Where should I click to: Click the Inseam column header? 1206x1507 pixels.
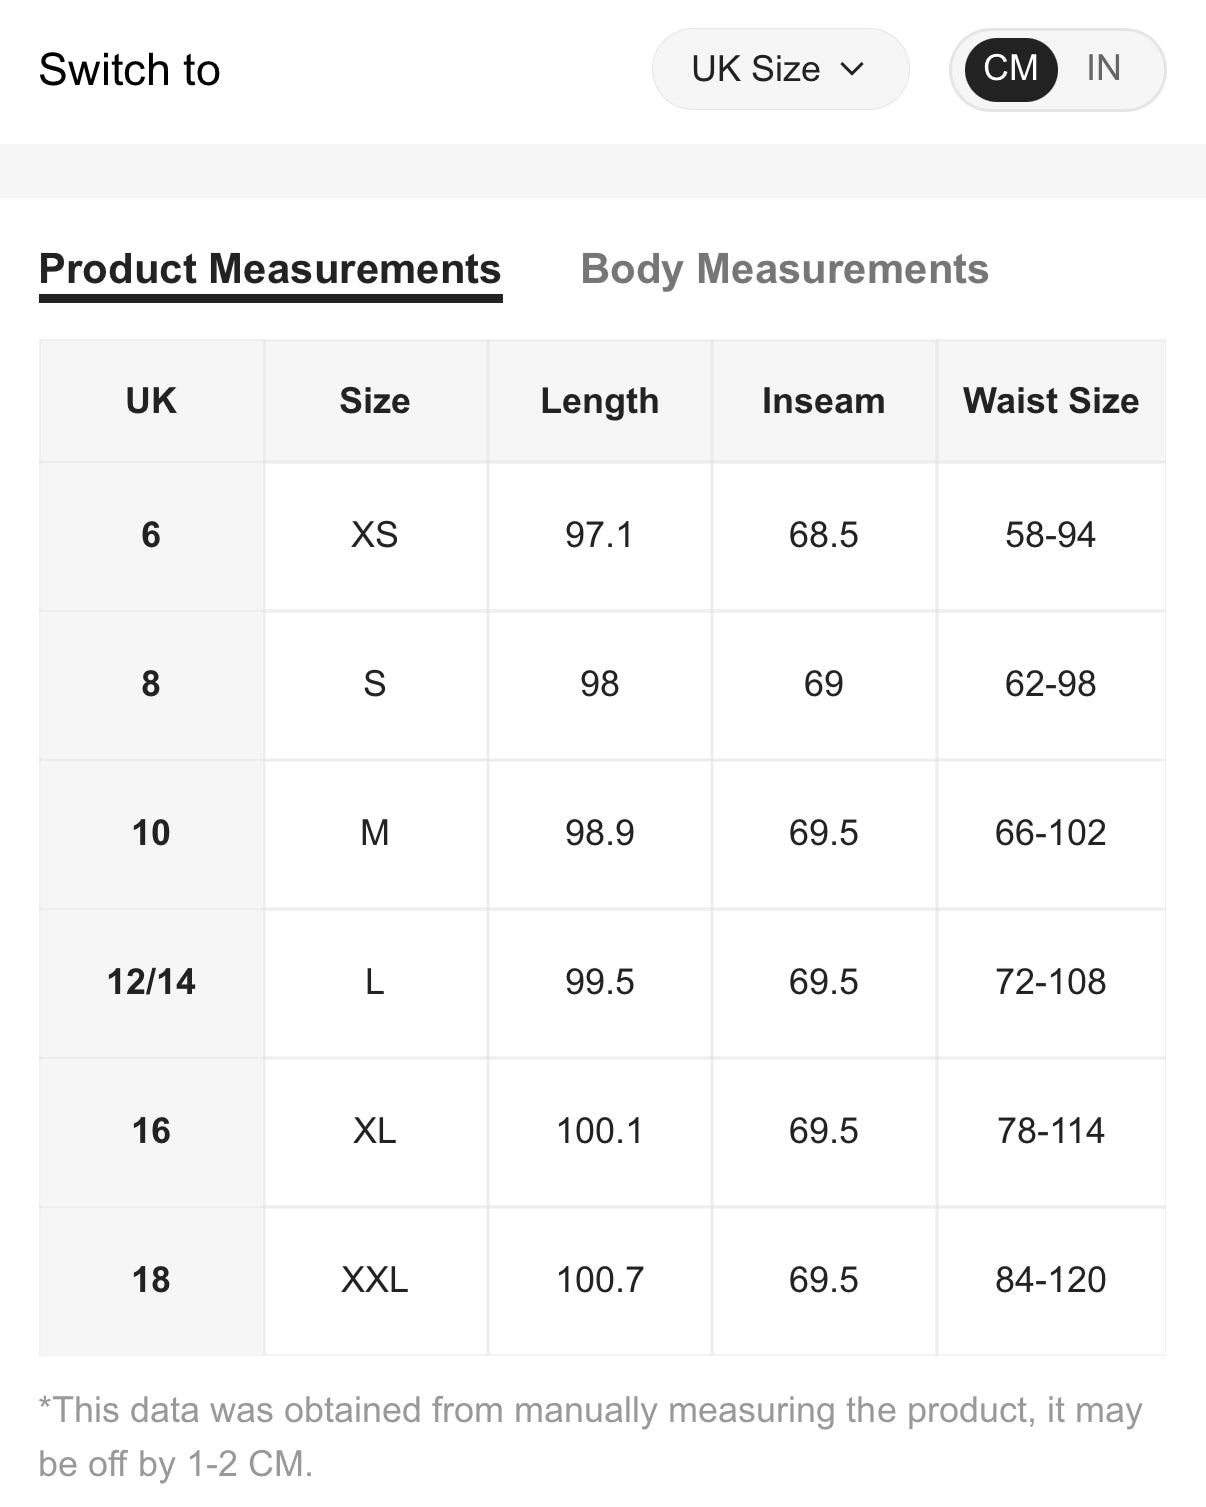[x=823, y=401]
